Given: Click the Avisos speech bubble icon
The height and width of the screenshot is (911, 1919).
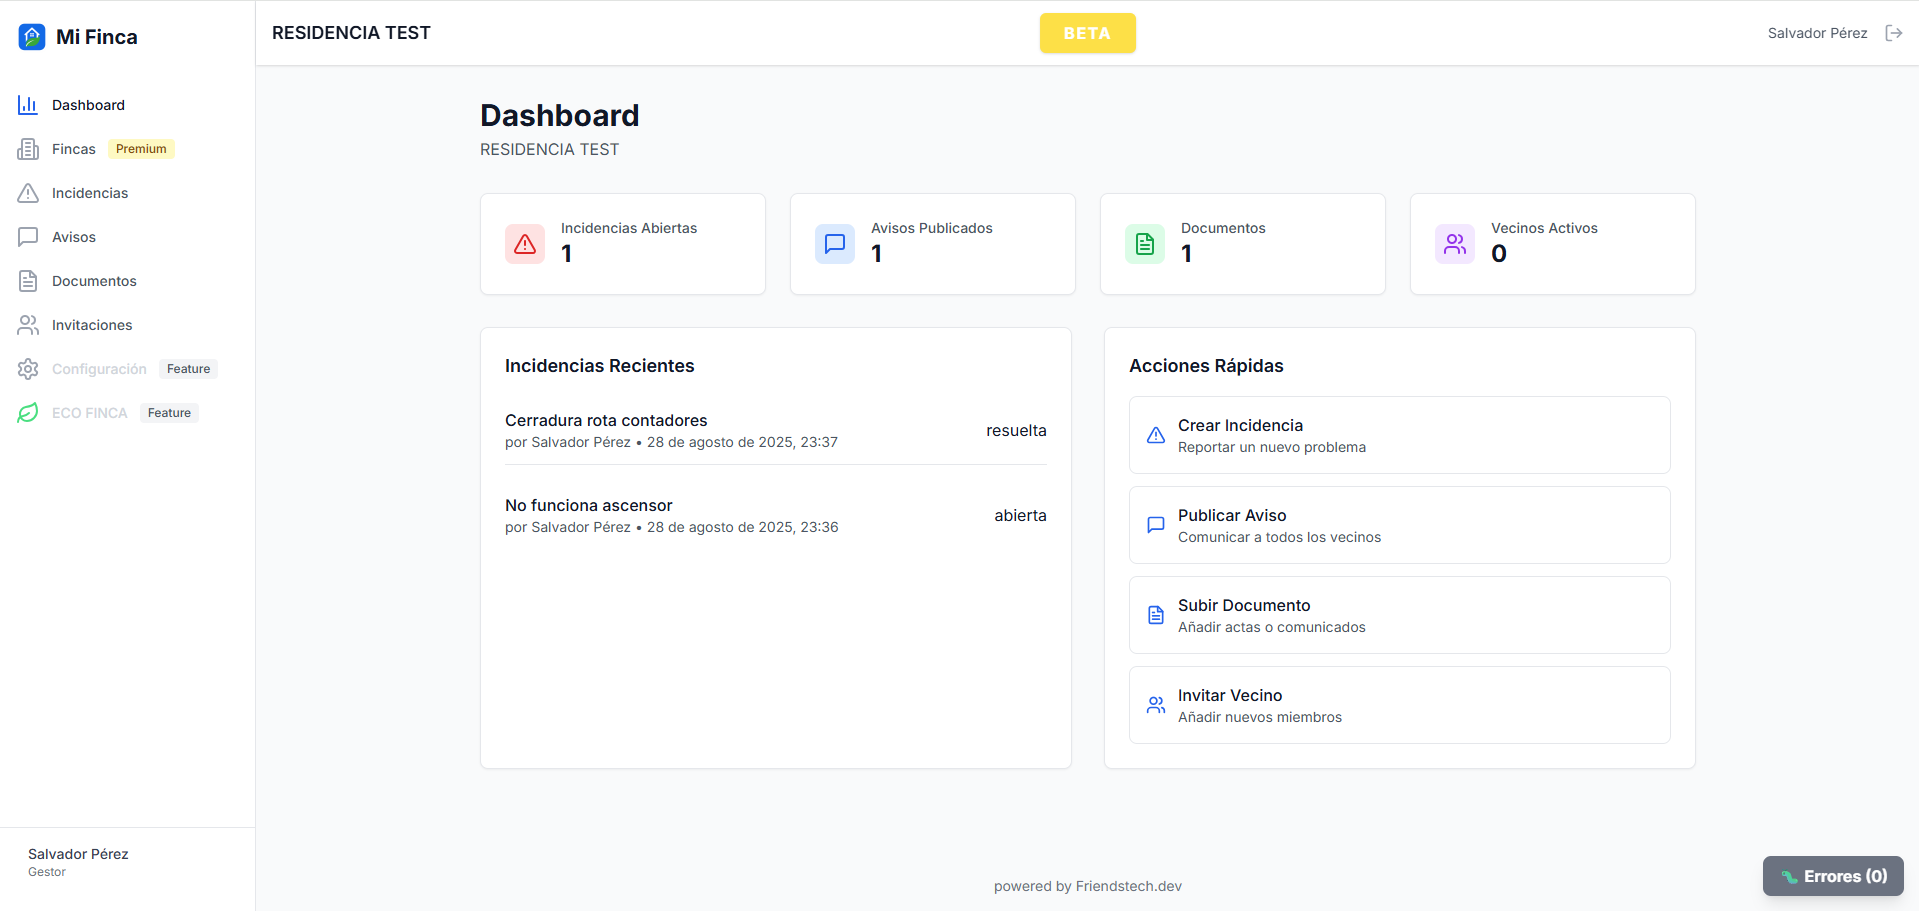Looking at the screenshot, I should 27,236.
